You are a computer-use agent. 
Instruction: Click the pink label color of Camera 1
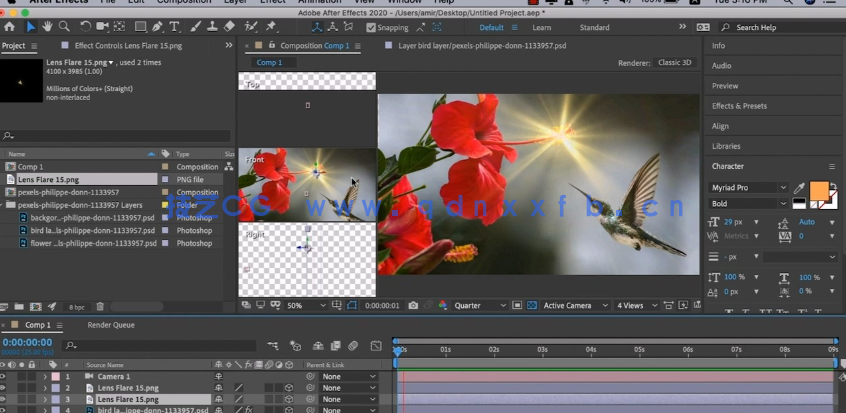(x=56, y=376)
